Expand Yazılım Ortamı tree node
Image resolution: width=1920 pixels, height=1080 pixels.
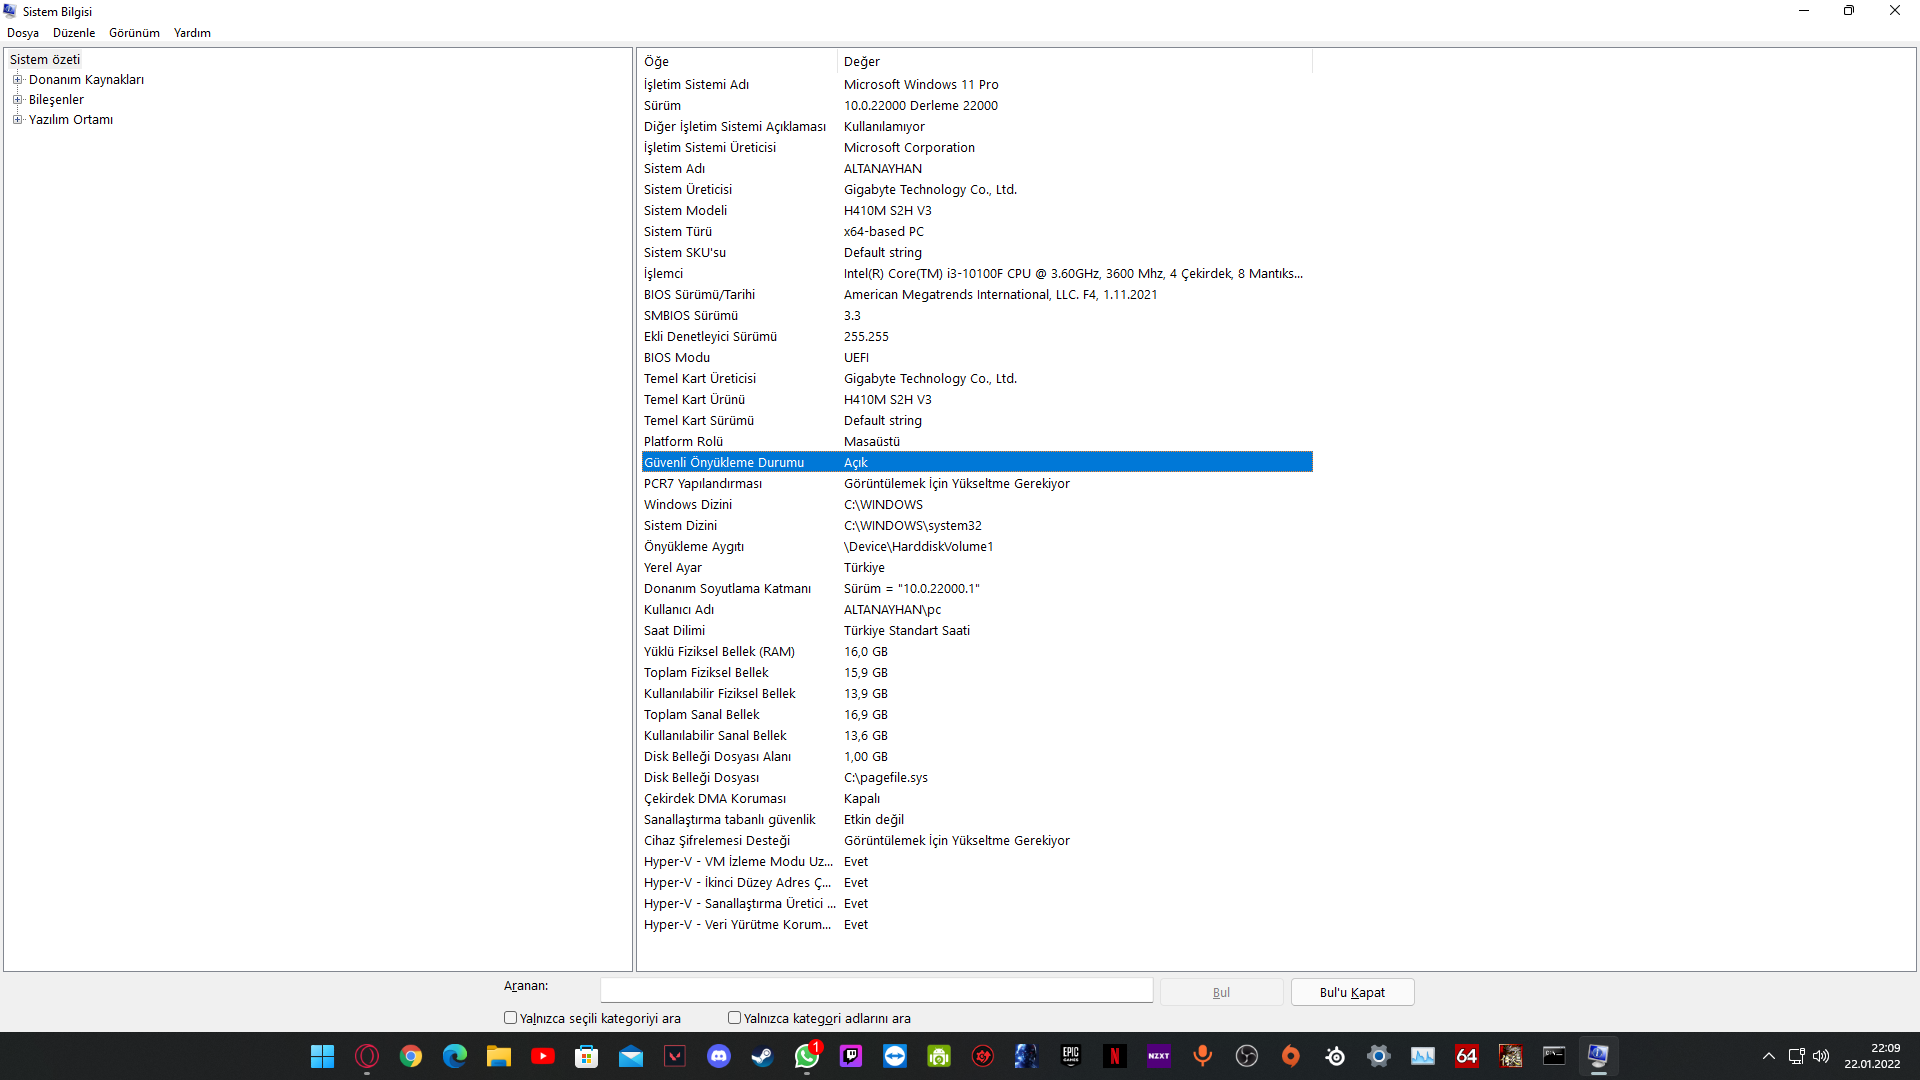coord(17,120)
